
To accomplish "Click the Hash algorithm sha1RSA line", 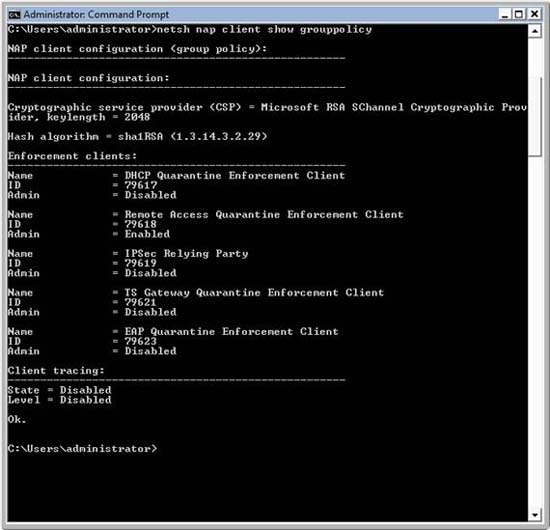I will click(x=138, y=136).
